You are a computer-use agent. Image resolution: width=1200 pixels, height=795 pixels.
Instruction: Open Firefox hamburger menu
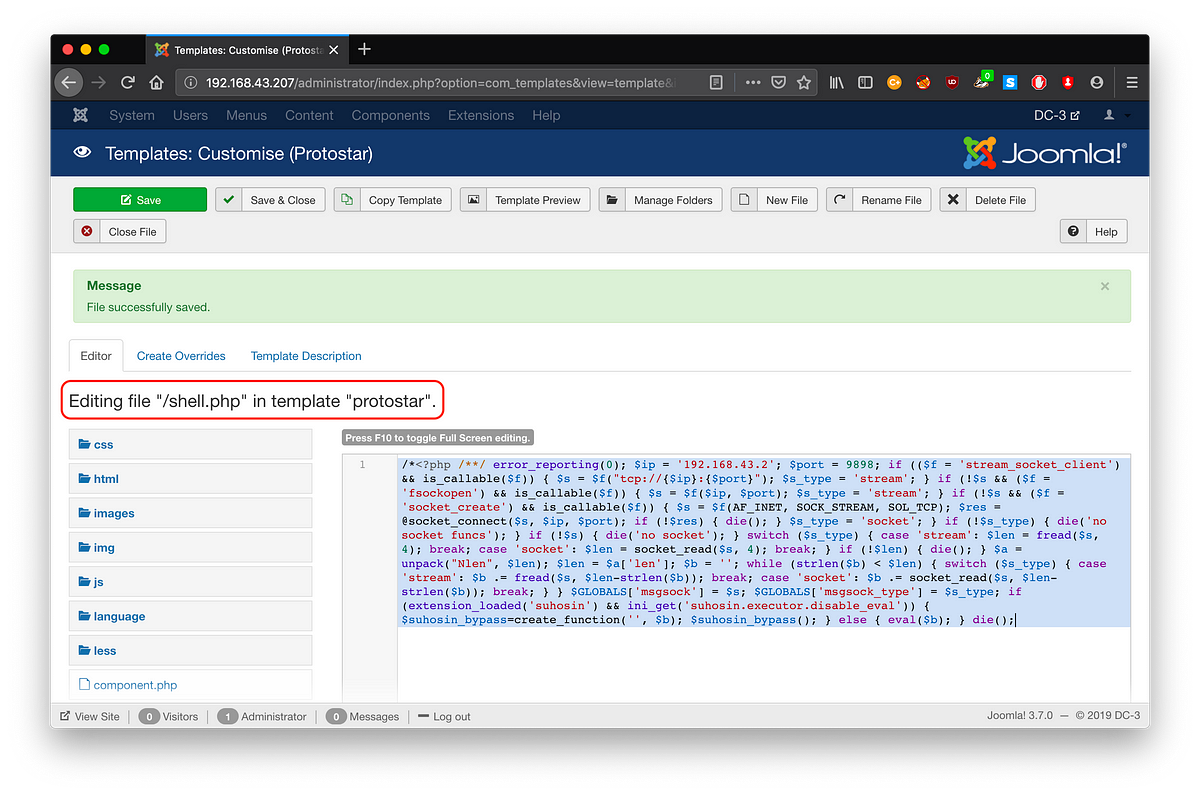click(1132, 83)
